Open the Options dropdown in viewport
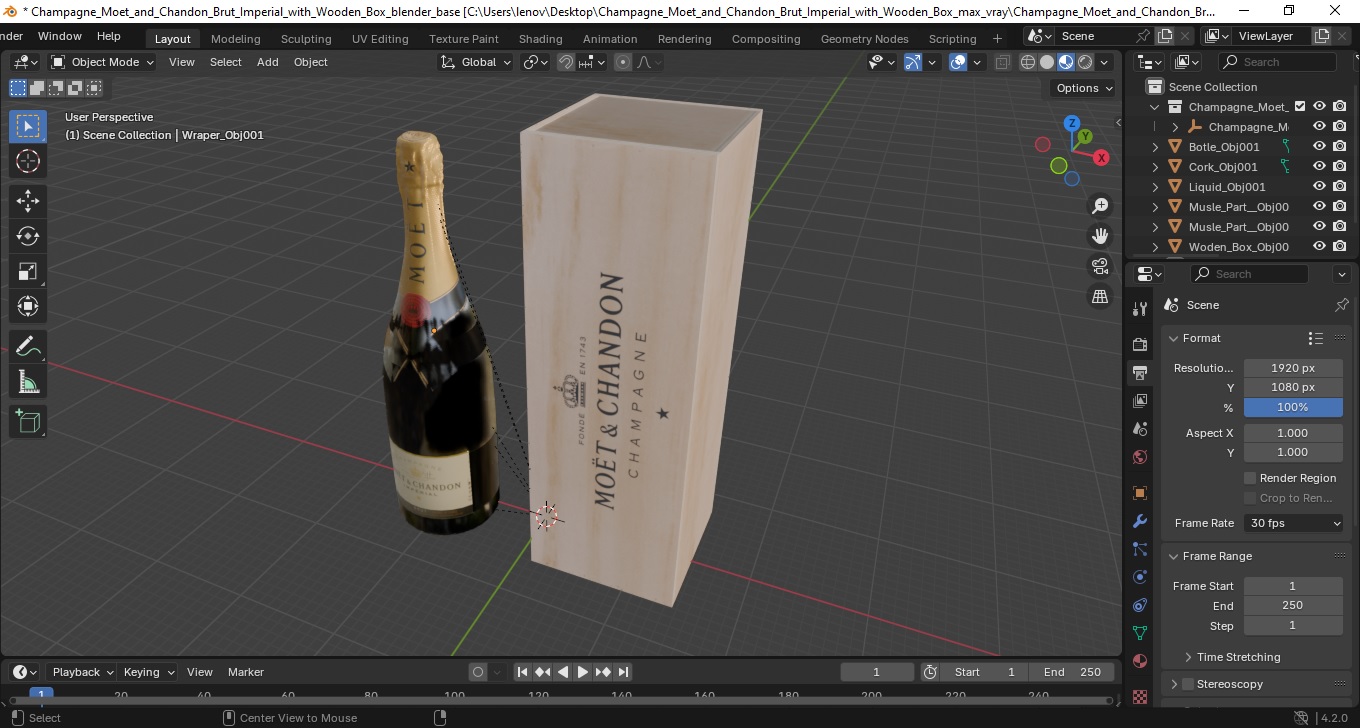The width and height of the screenshot is (1360, 728). coord(1085,88)
